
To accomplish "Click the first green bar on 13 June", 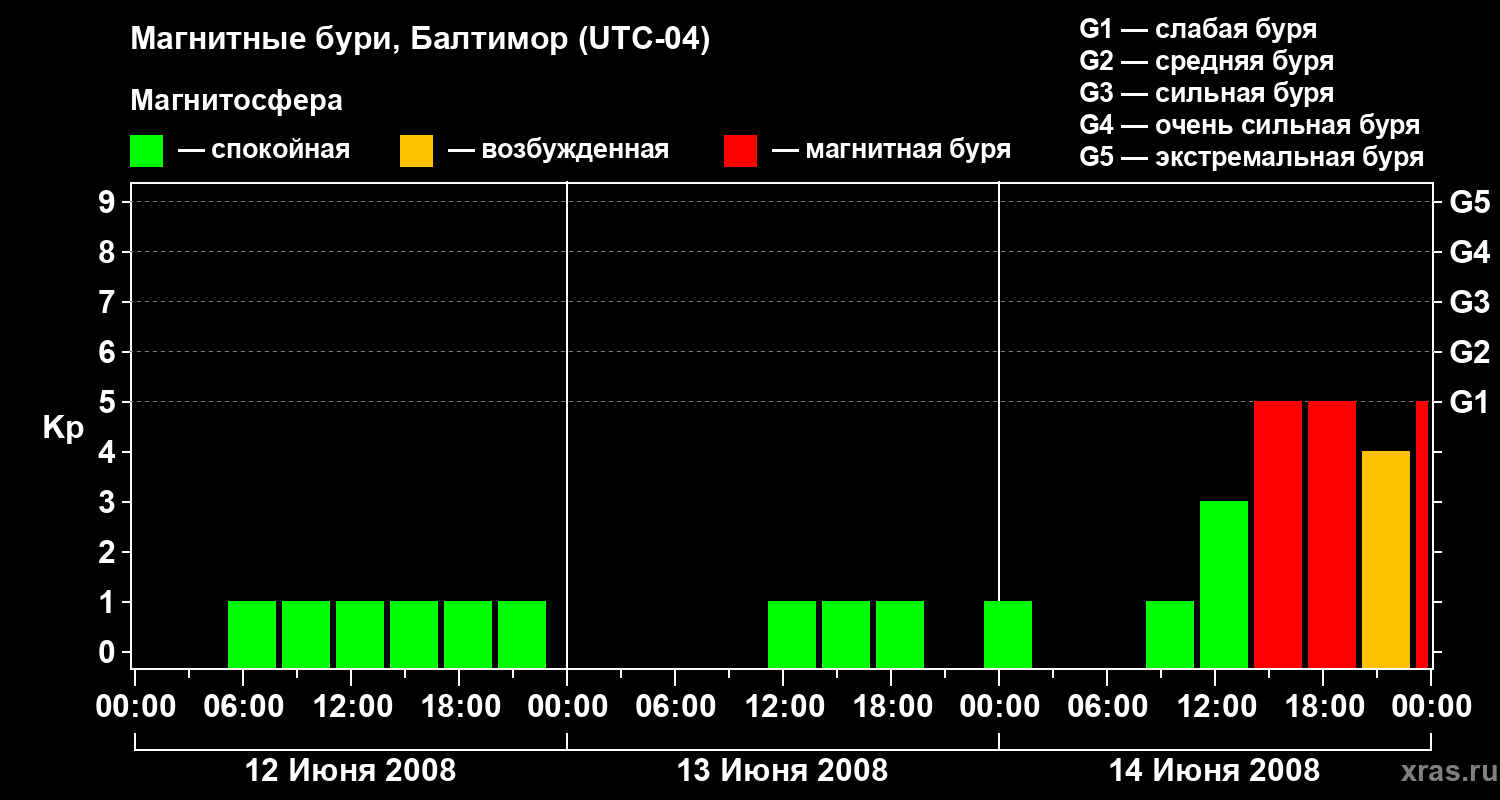I will 792,634.
